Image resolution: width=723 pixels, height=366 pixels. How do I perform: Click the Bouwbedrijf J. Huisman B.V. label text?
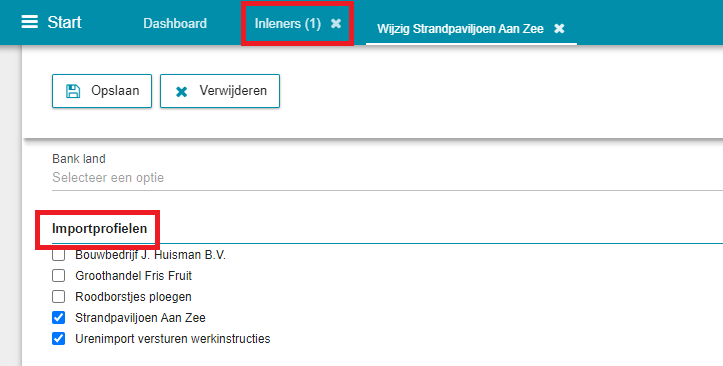click(x=151, y=254)
